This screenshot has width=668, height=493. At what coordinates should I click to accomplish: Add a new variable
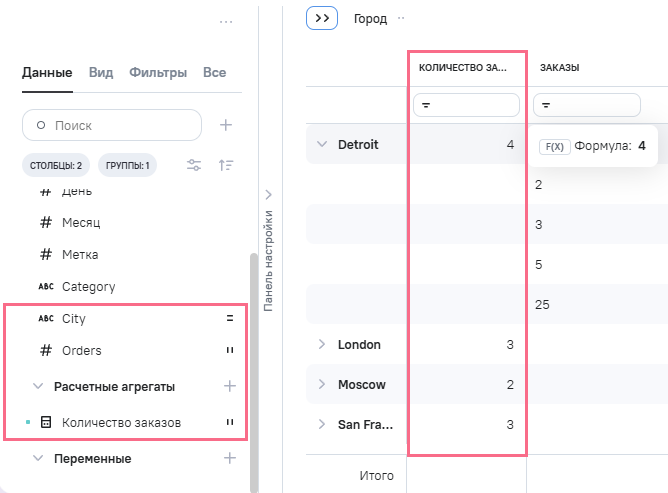coord(229,458)
